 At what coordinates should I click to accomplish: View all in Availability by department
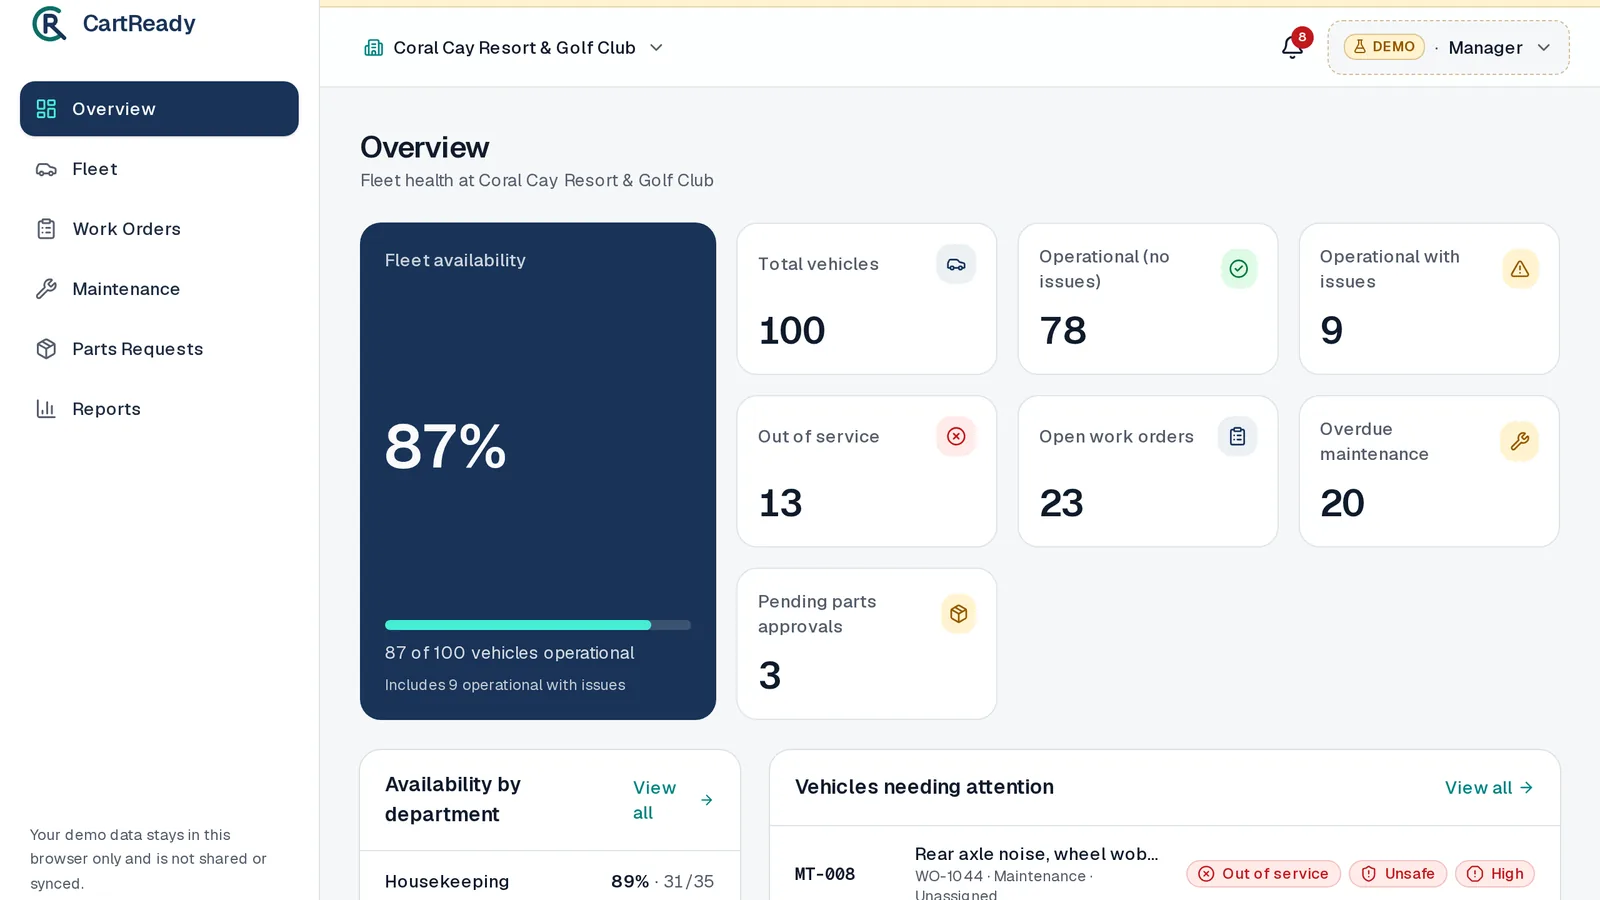click(x=673, y=800)
